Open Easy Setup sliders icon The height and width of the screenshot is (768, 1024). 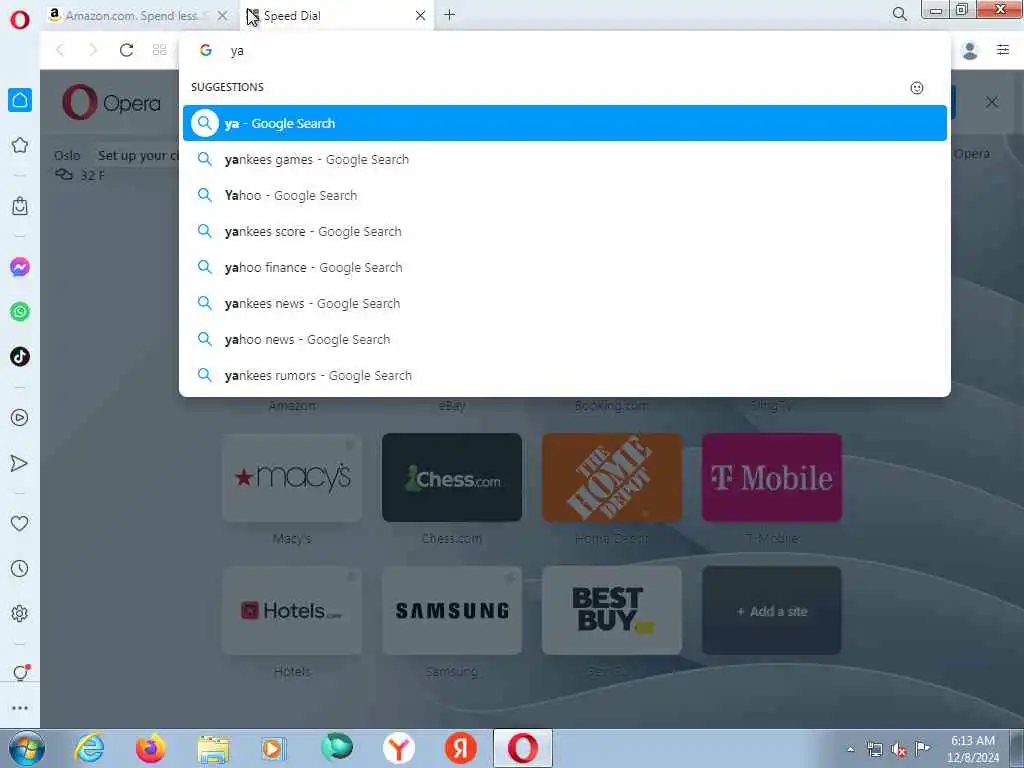[x=1003, y=50]
